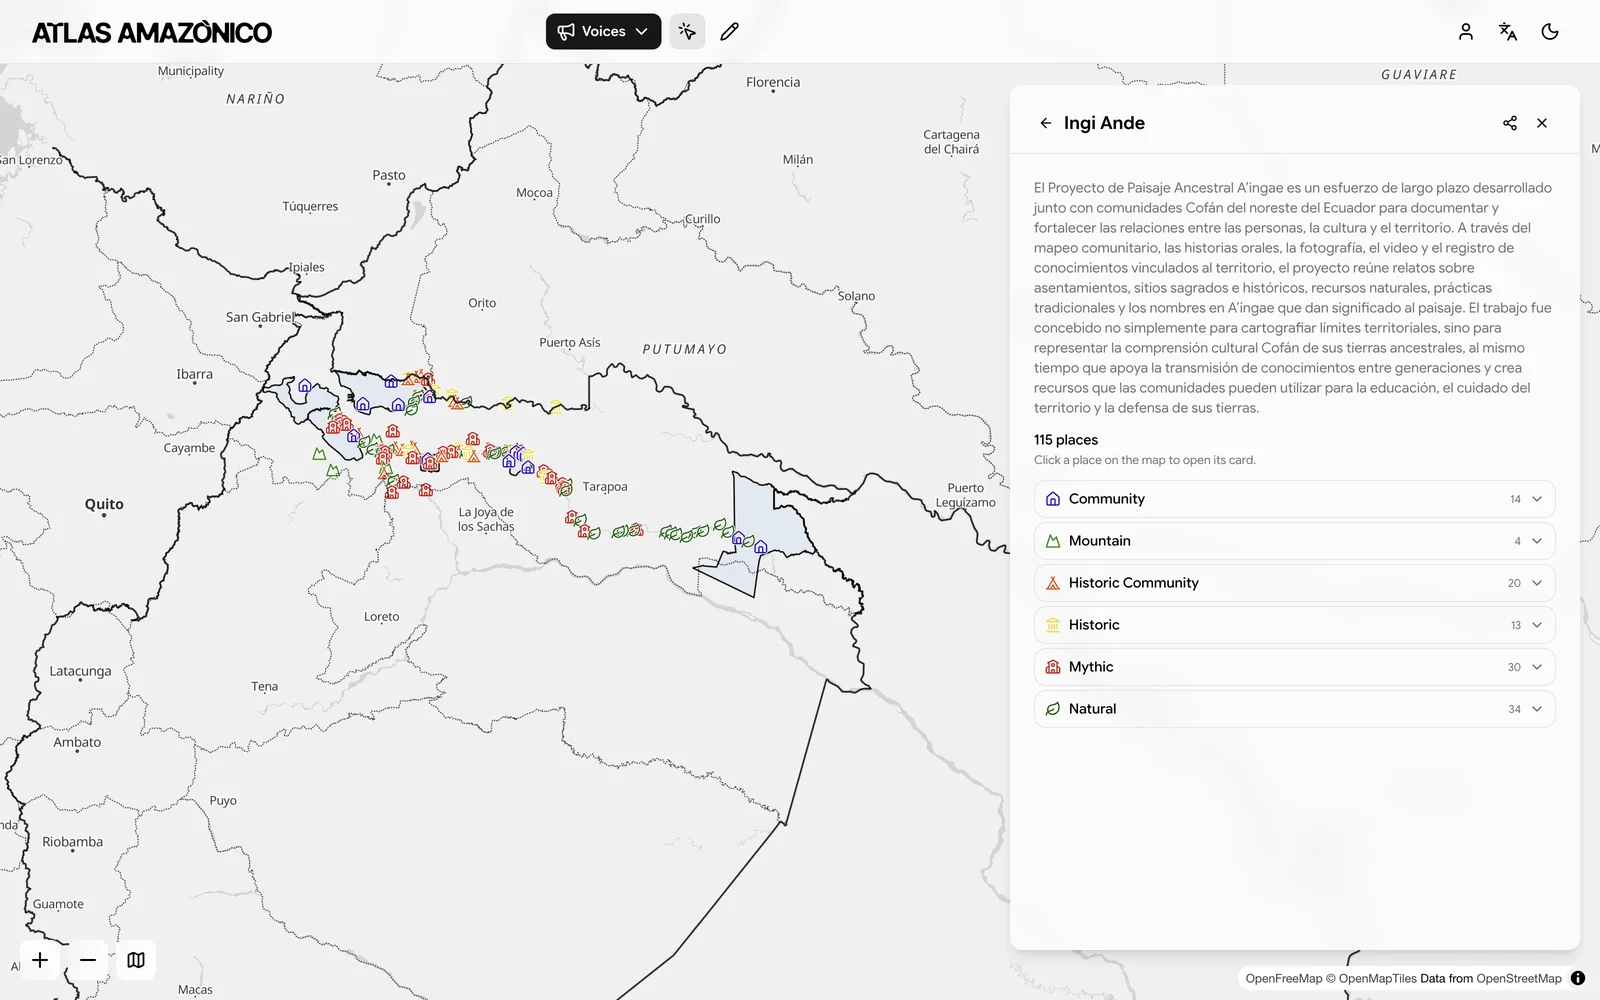
Task: Click the Mountain peak icon in list
Action: (x=1052, y=541)
